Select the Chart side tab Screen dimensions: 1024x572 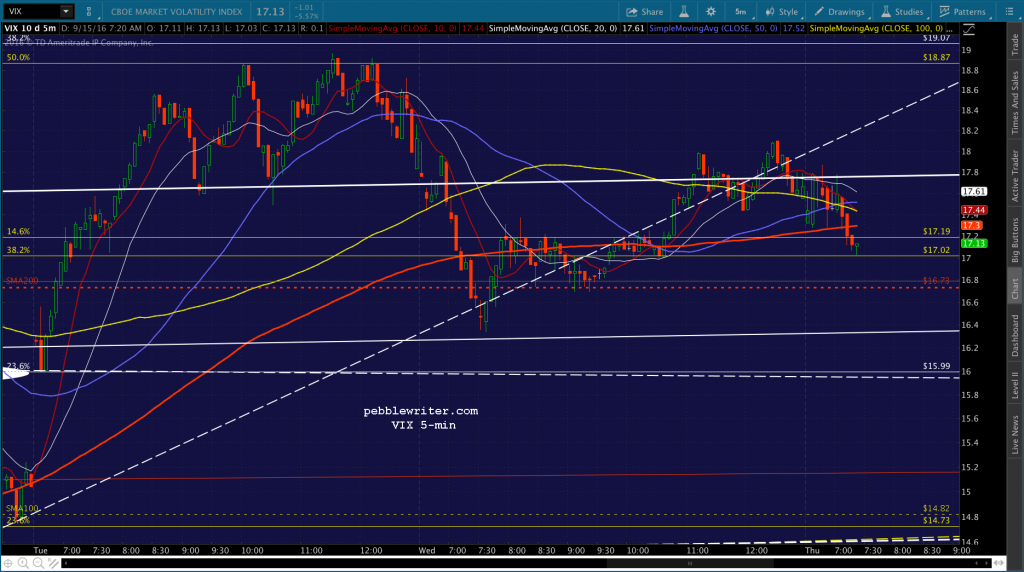coord(1015,289)
